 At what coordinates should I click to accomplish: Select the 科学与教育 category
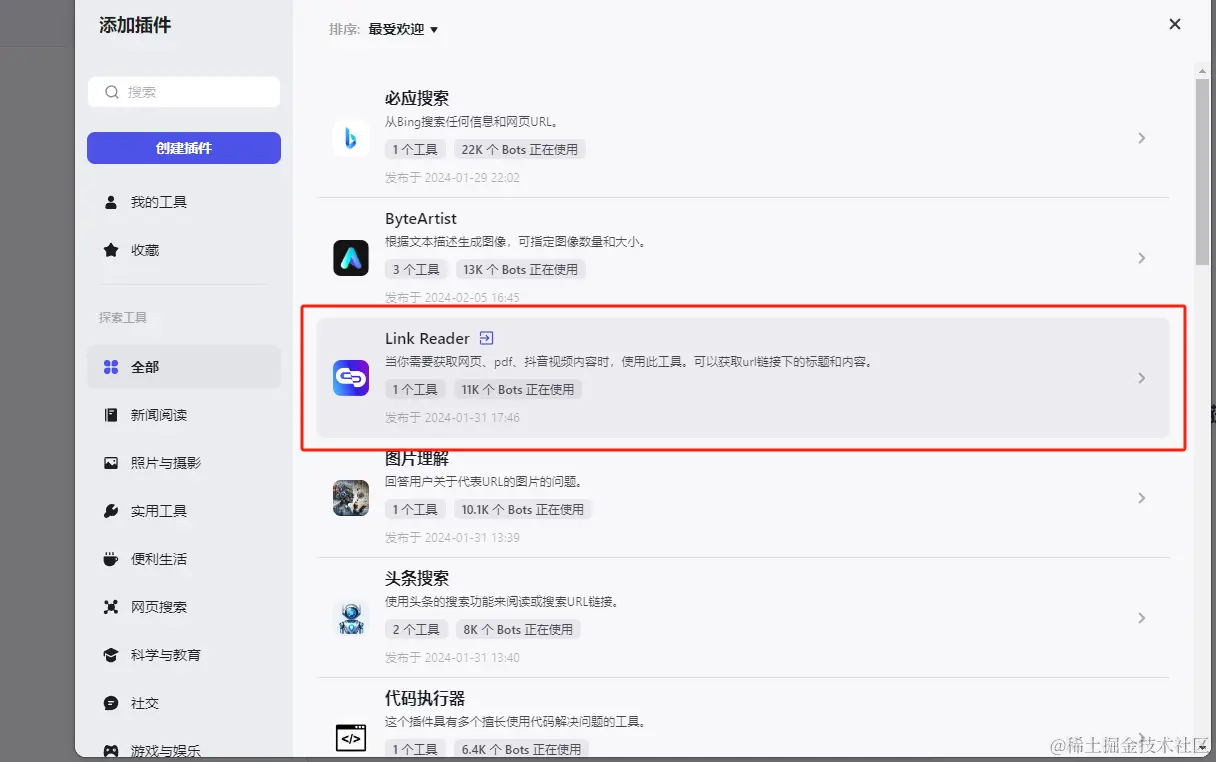184,655
